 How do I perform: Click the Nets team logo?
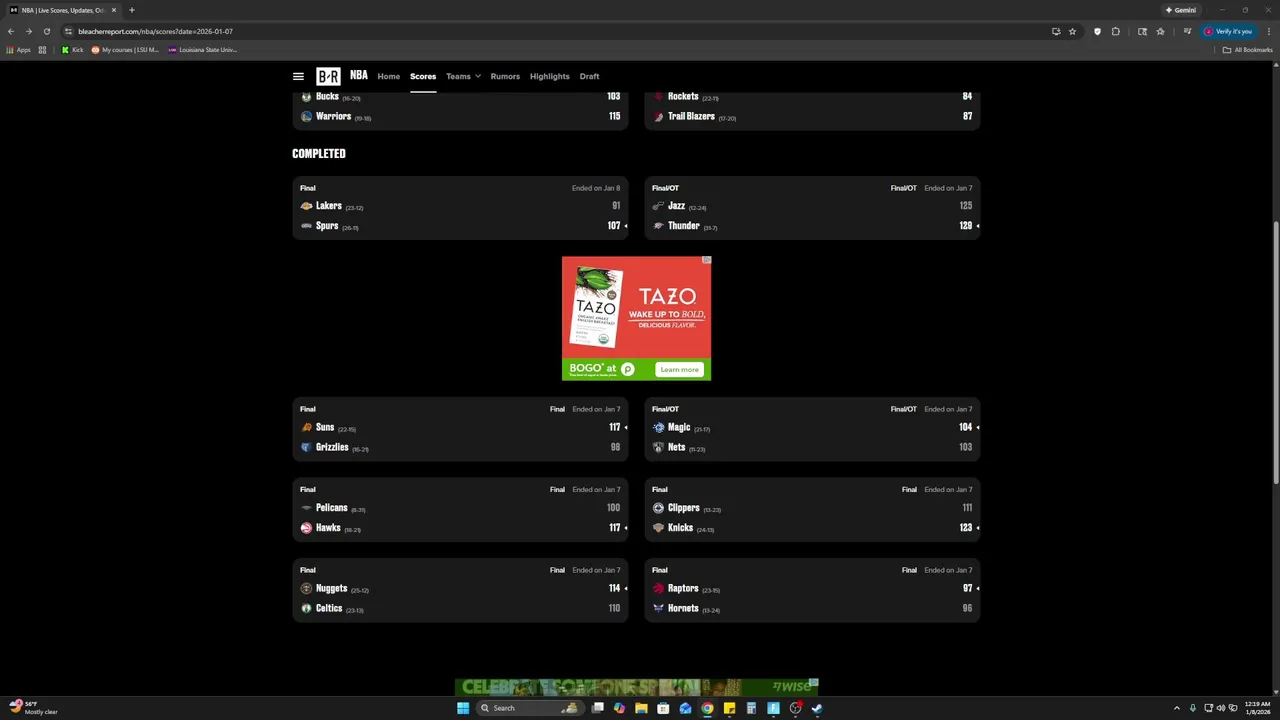658,447
